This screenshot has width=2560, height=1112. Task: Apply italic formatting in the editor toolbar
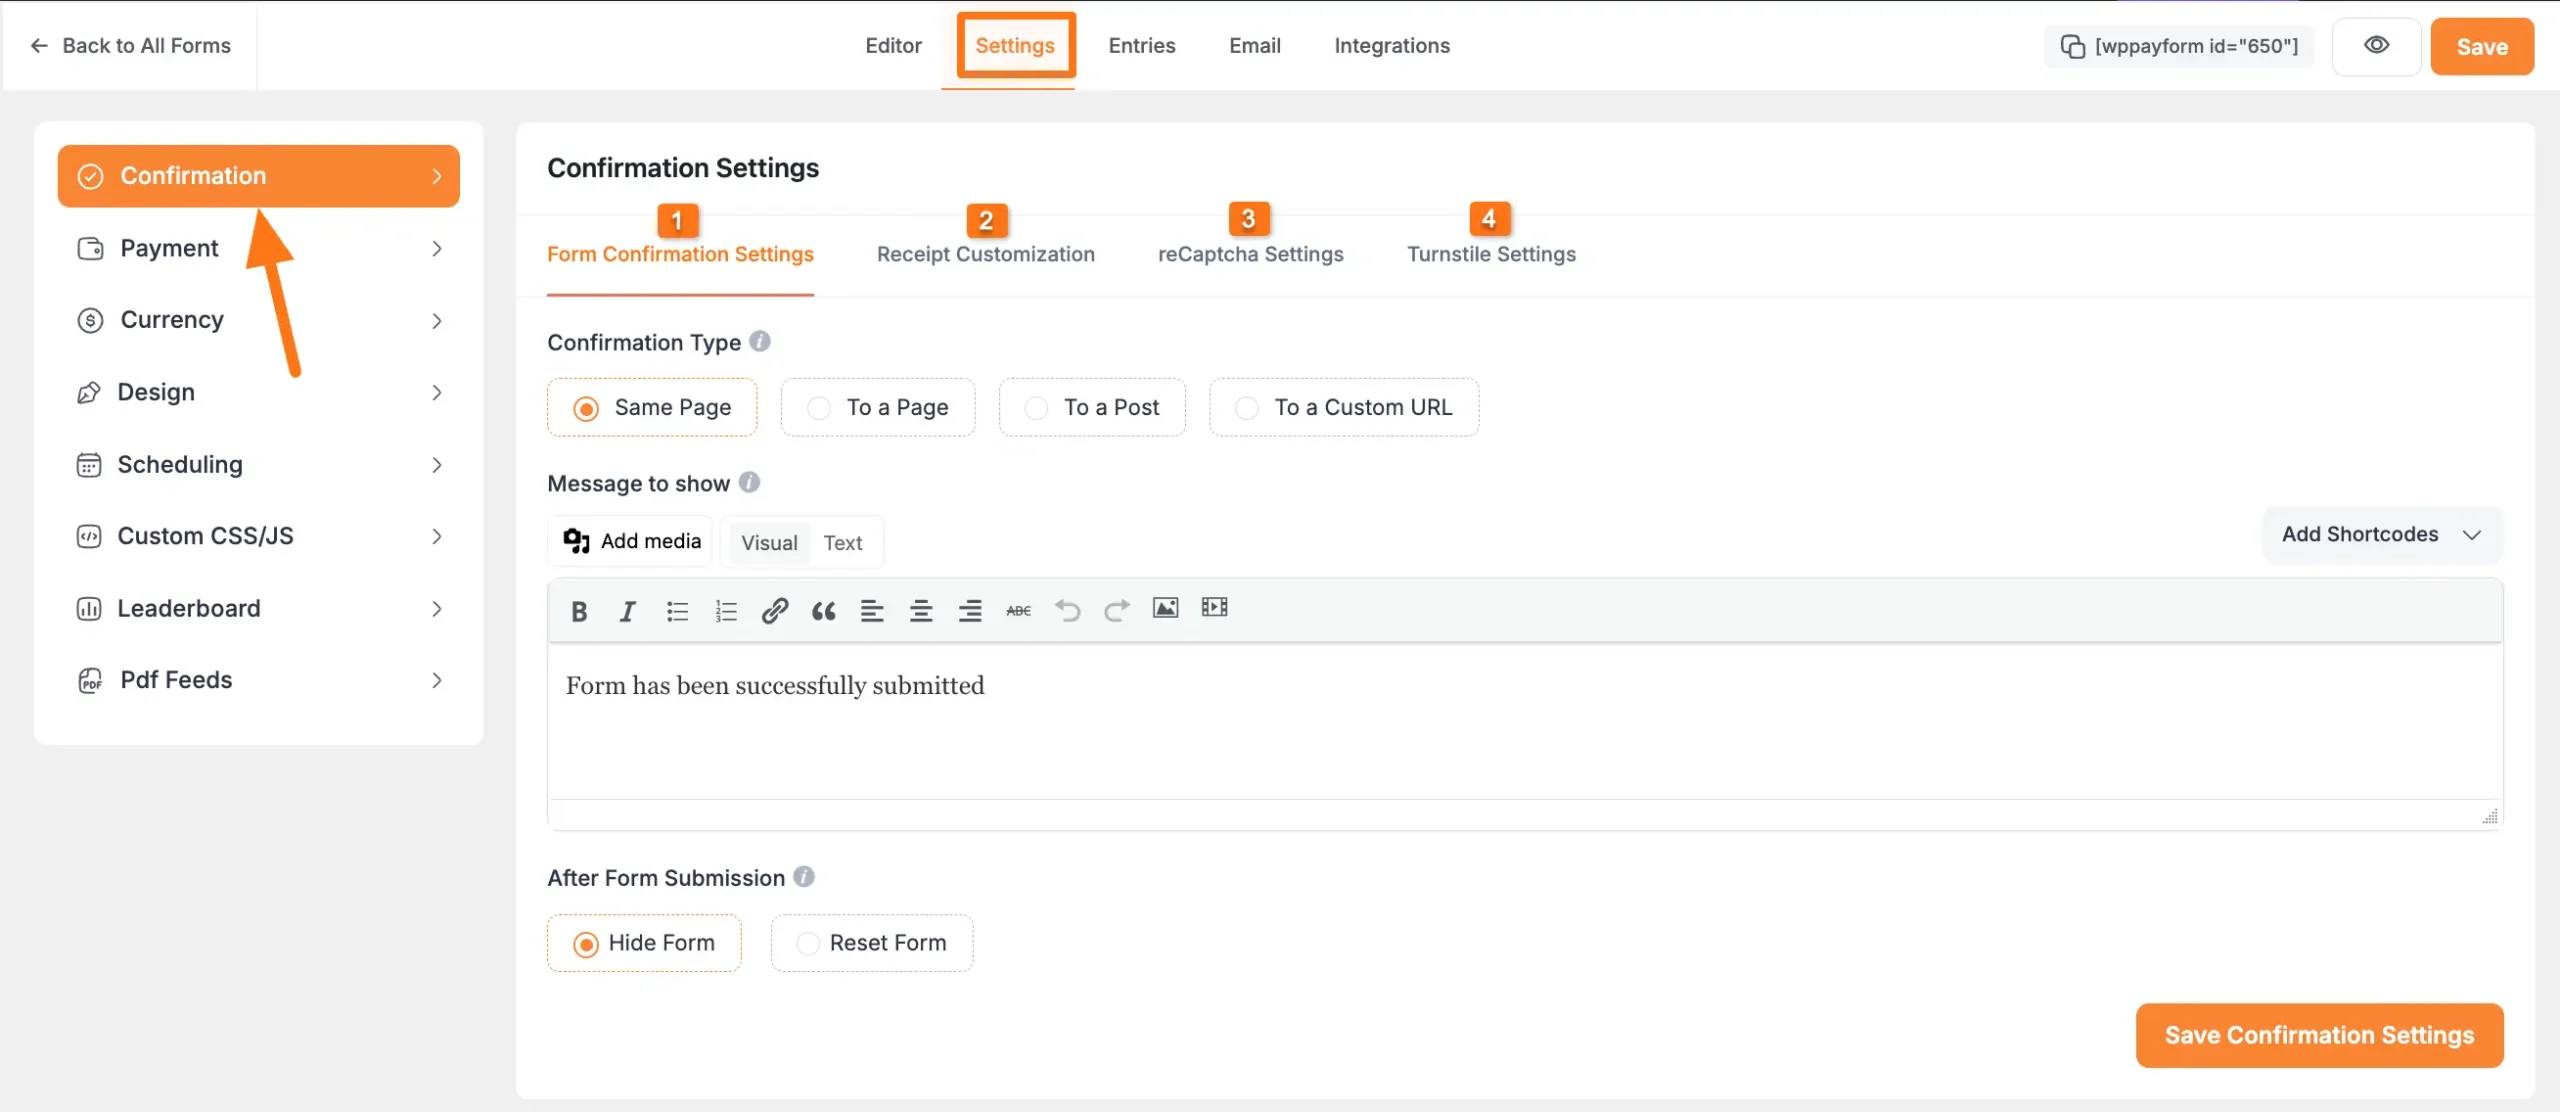627,610
